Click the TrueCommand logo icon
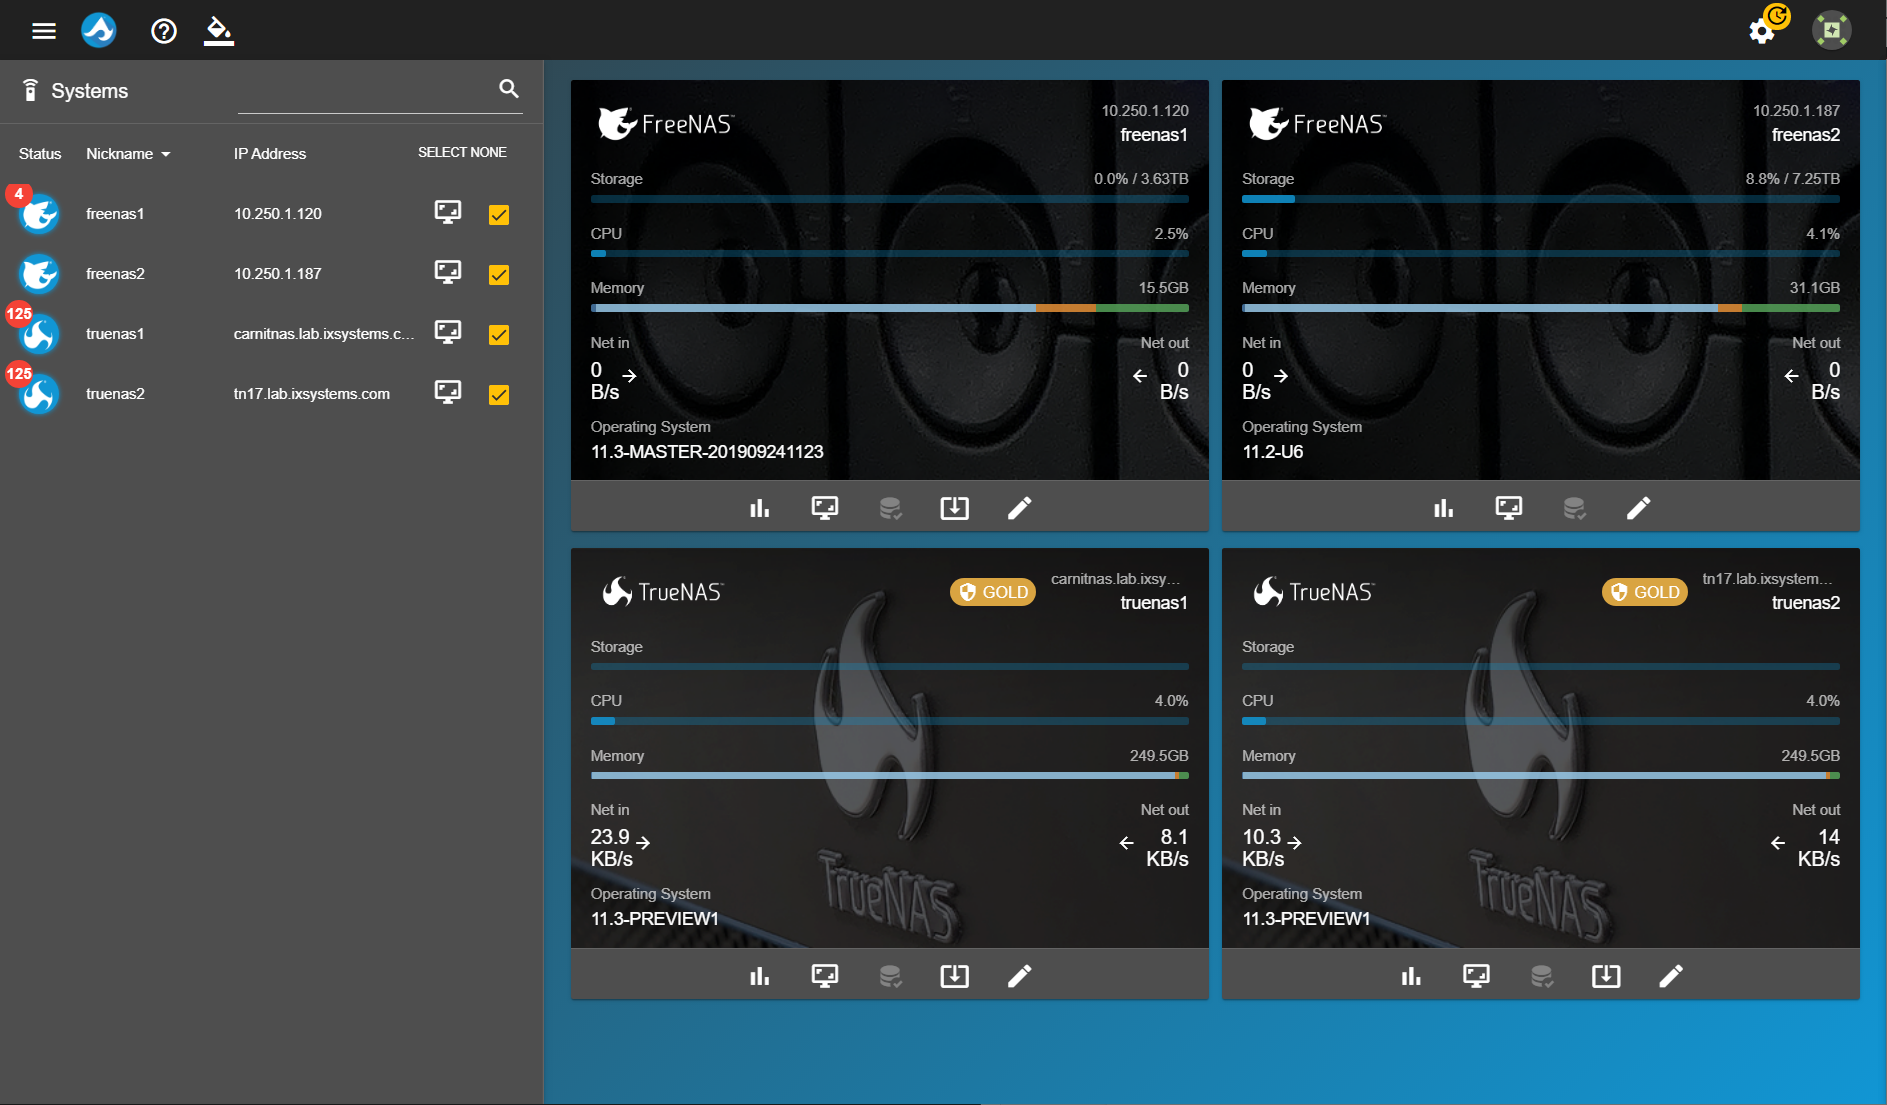1887x1105 pixels. click(x=99, y=30)
